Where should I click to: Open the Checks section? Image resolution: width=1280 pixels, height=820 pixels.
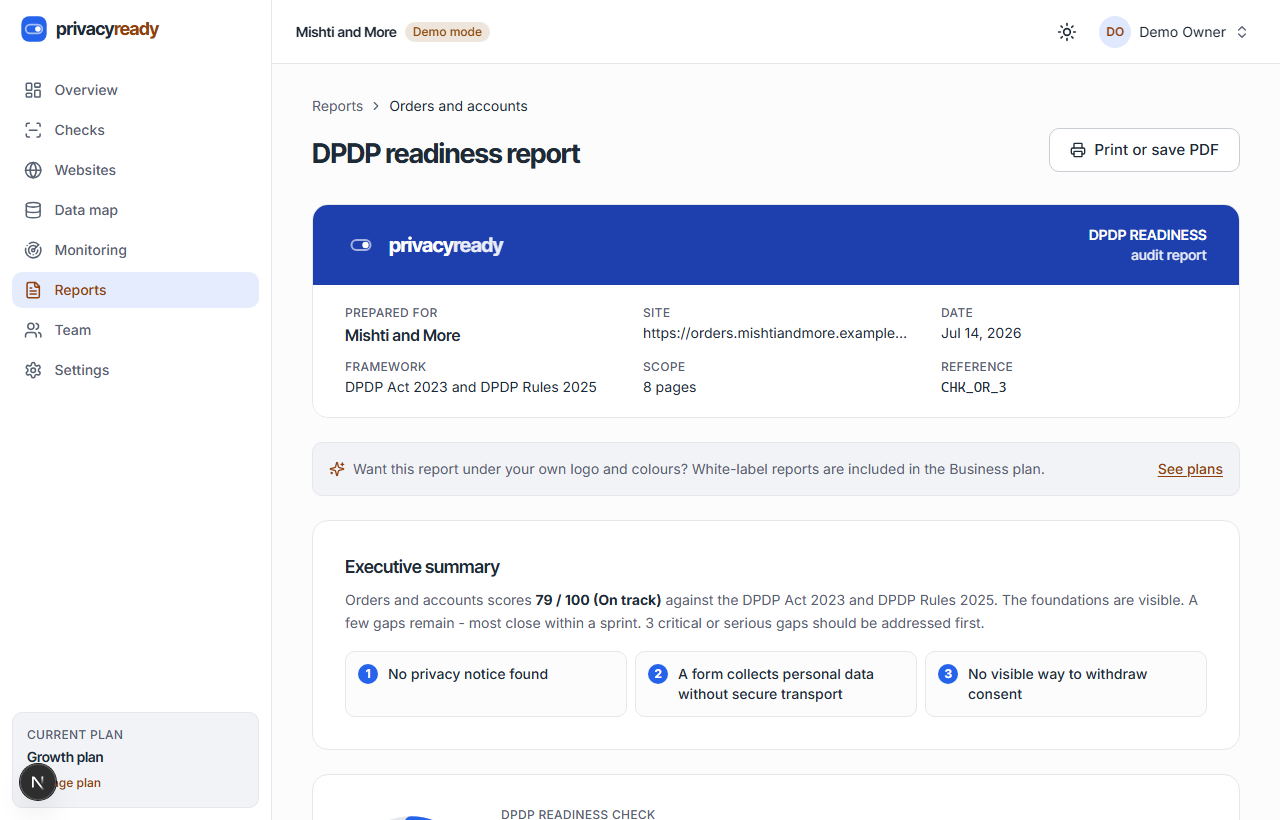click(x=135, y=130)
